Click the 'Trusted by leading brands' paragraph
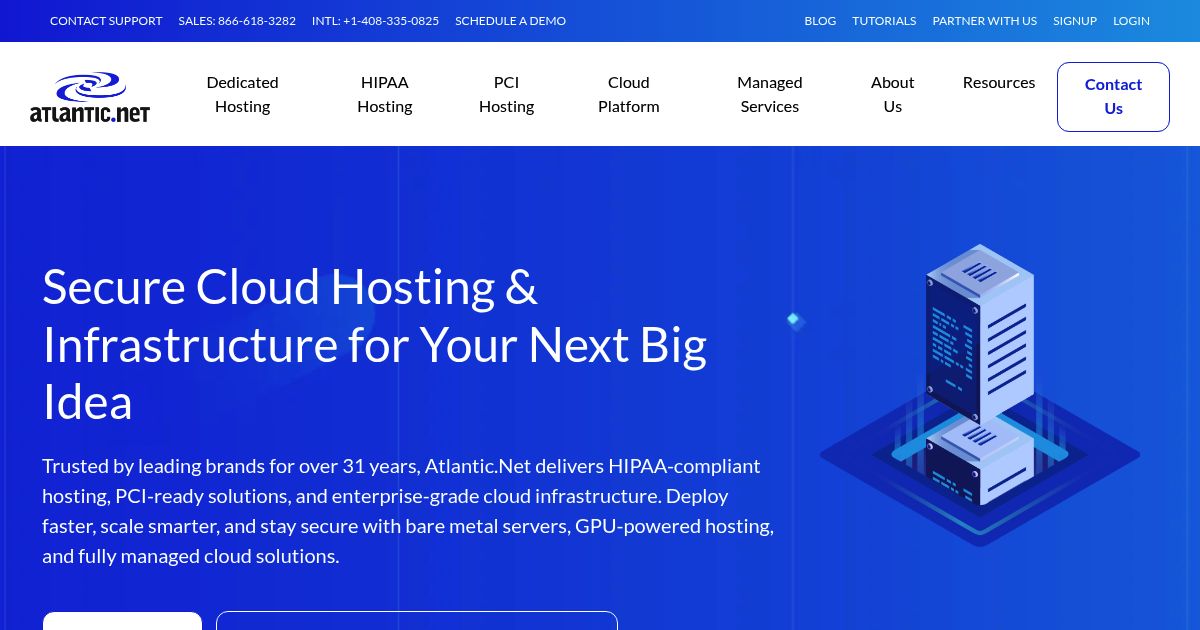Viewport: 1200px width, 630px height. (x=408, y=511)
